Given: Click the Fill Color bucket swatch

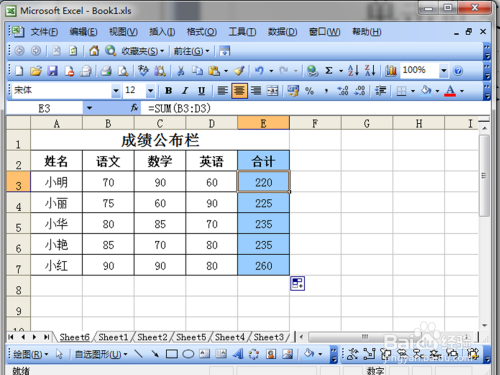Looking at the screenshot, I should [426, 91].
